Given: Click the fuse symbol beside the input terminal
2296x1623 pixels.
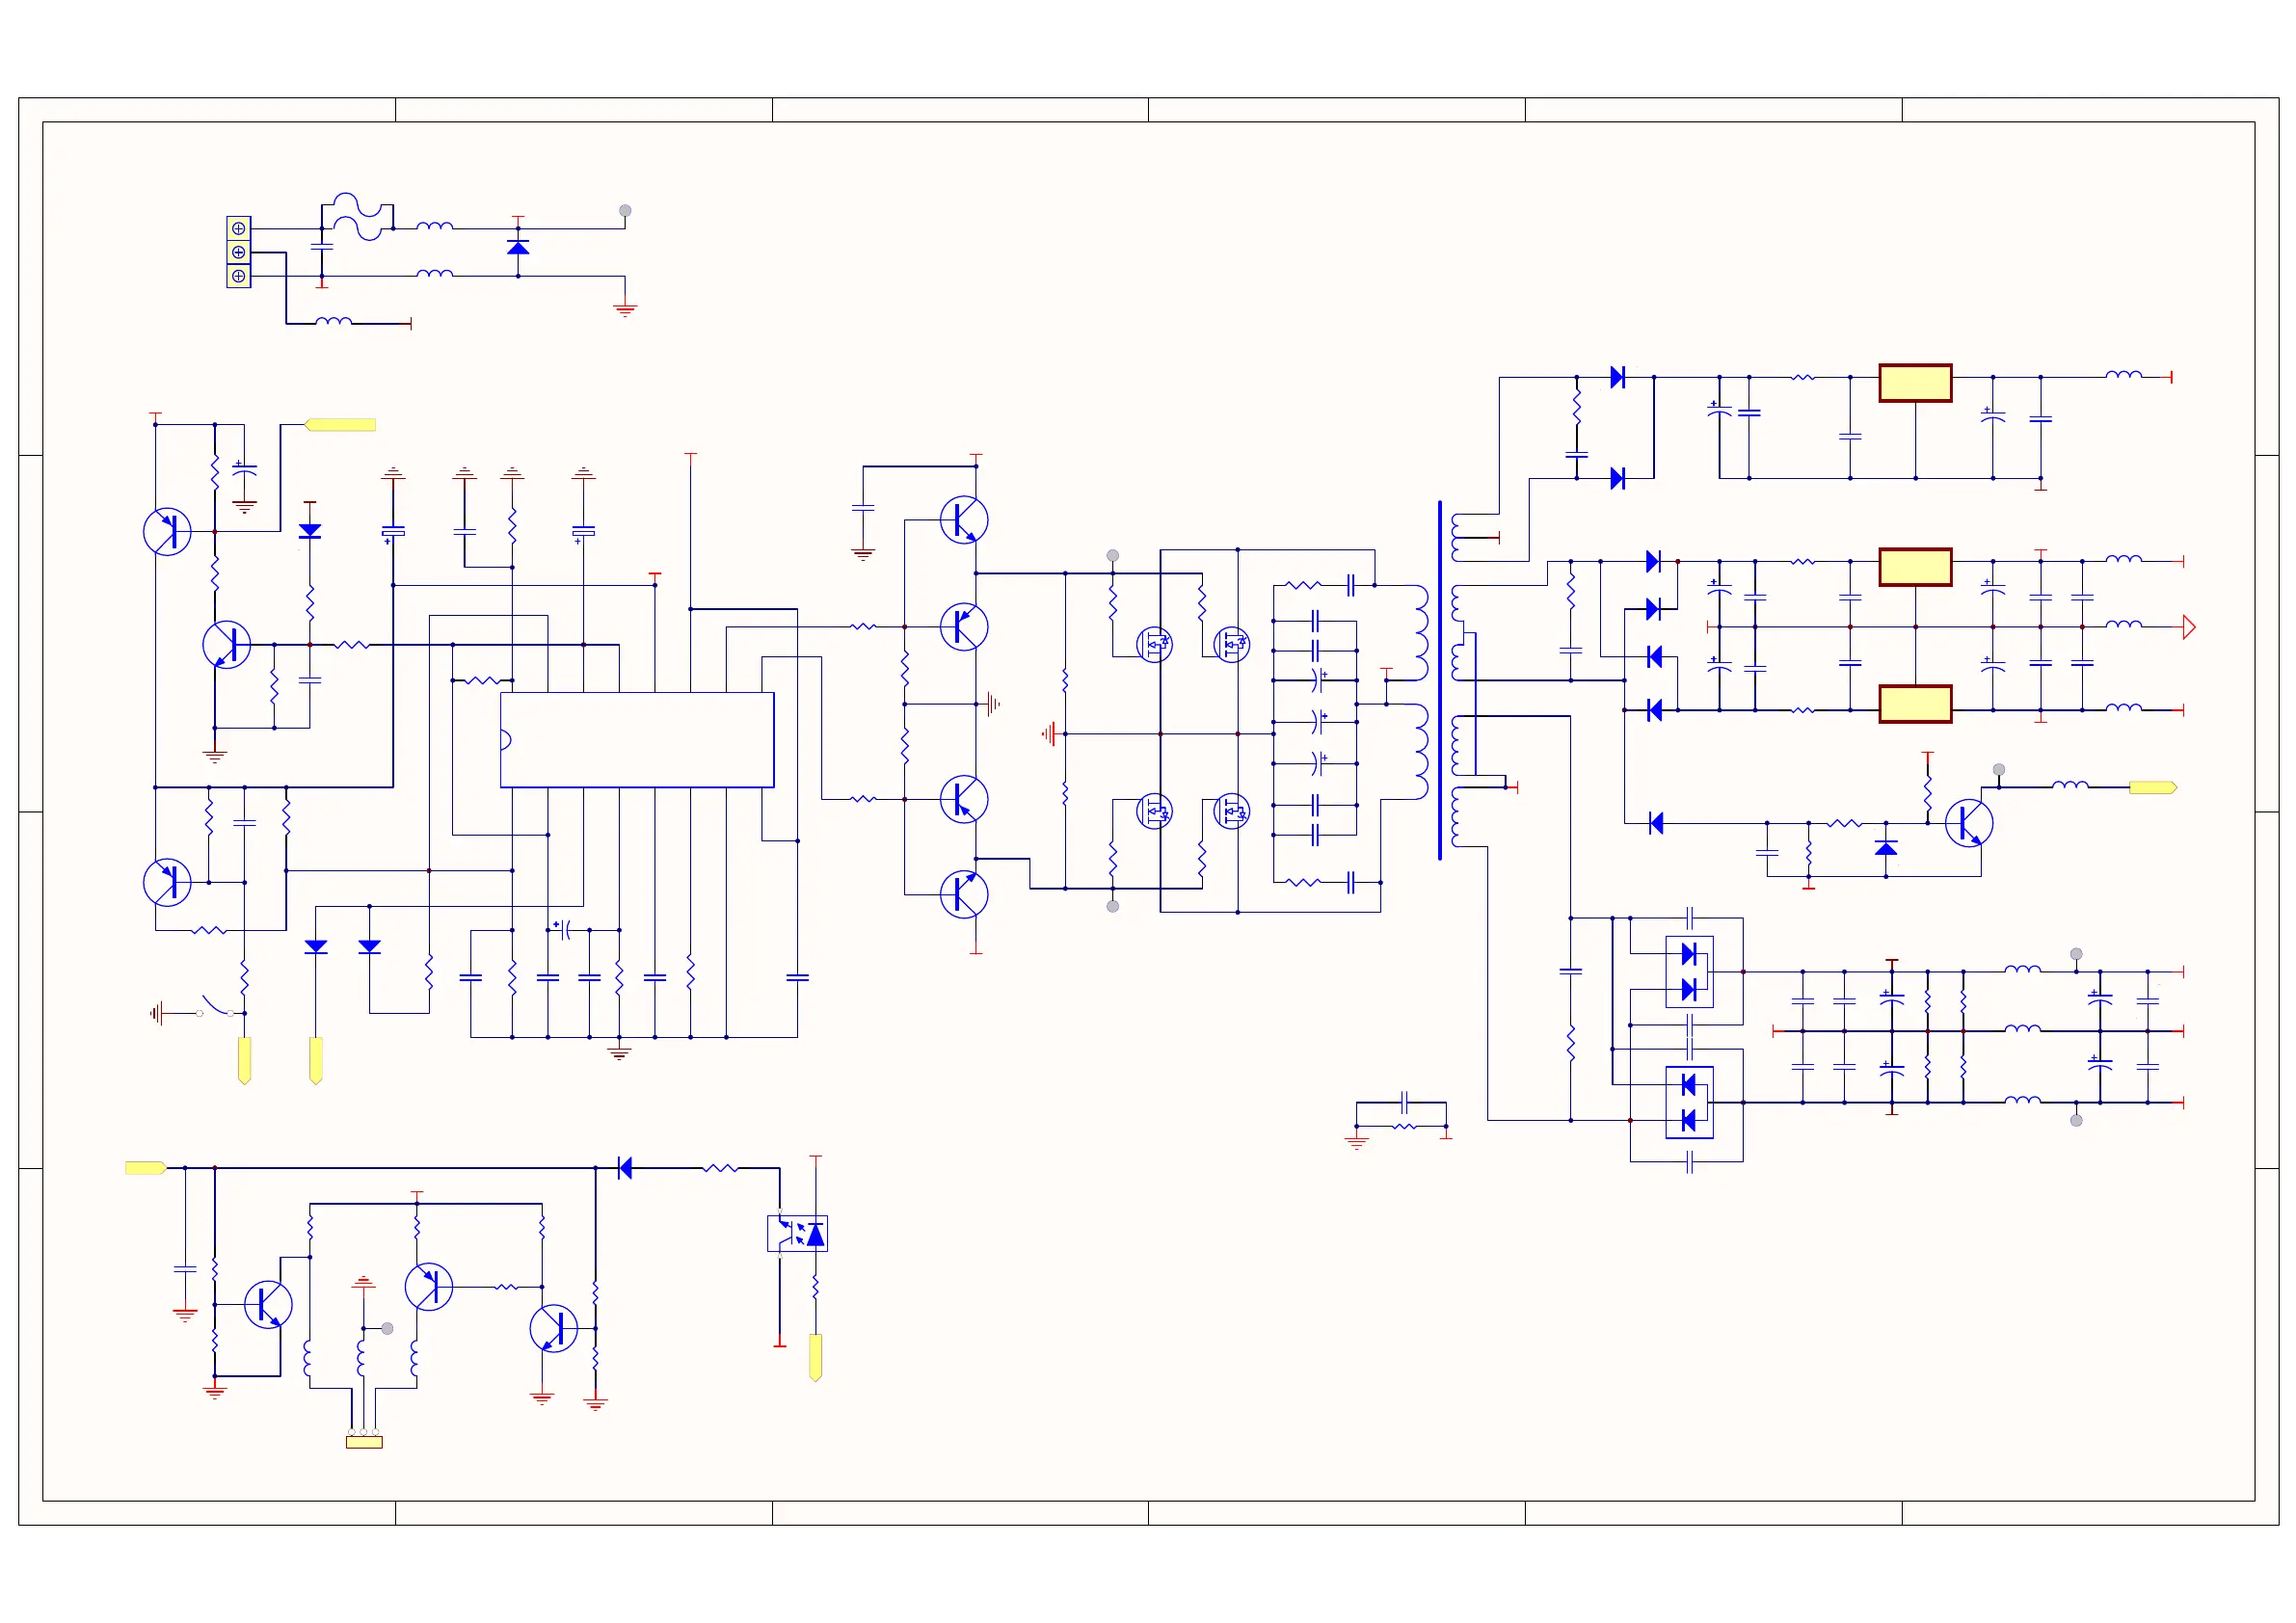Looking at the screenshot, I should 357,217.
